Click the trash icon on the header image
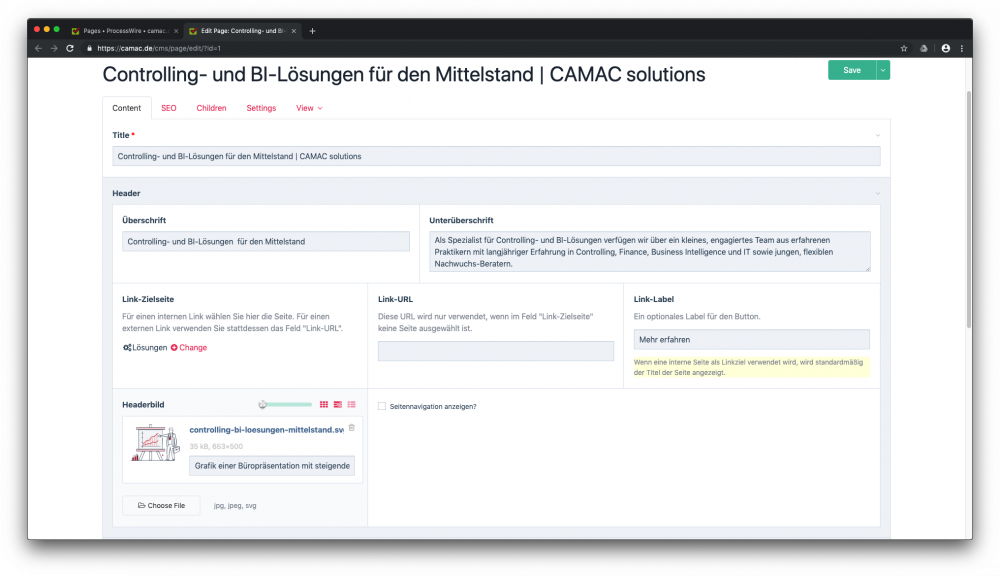 pos(351,428)
